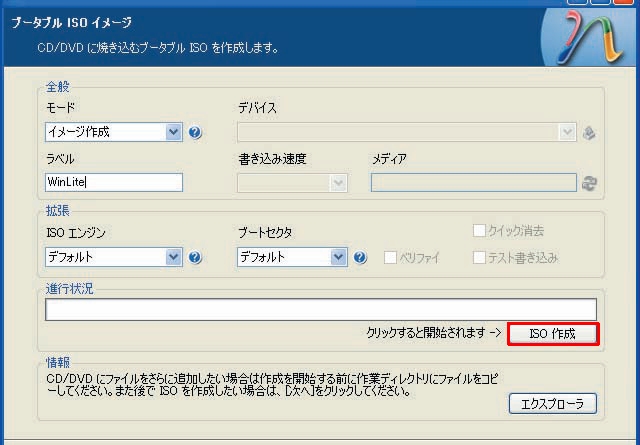Click the メディア text field
The image size is (640, 445).
point(473,182)
